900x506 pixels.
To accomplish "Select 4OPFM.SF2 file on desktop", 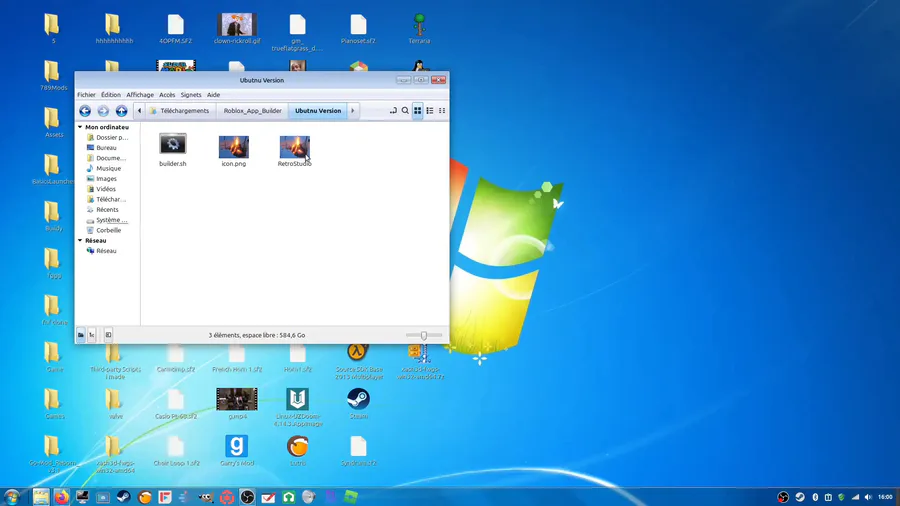I will click(x=176, y=29).
